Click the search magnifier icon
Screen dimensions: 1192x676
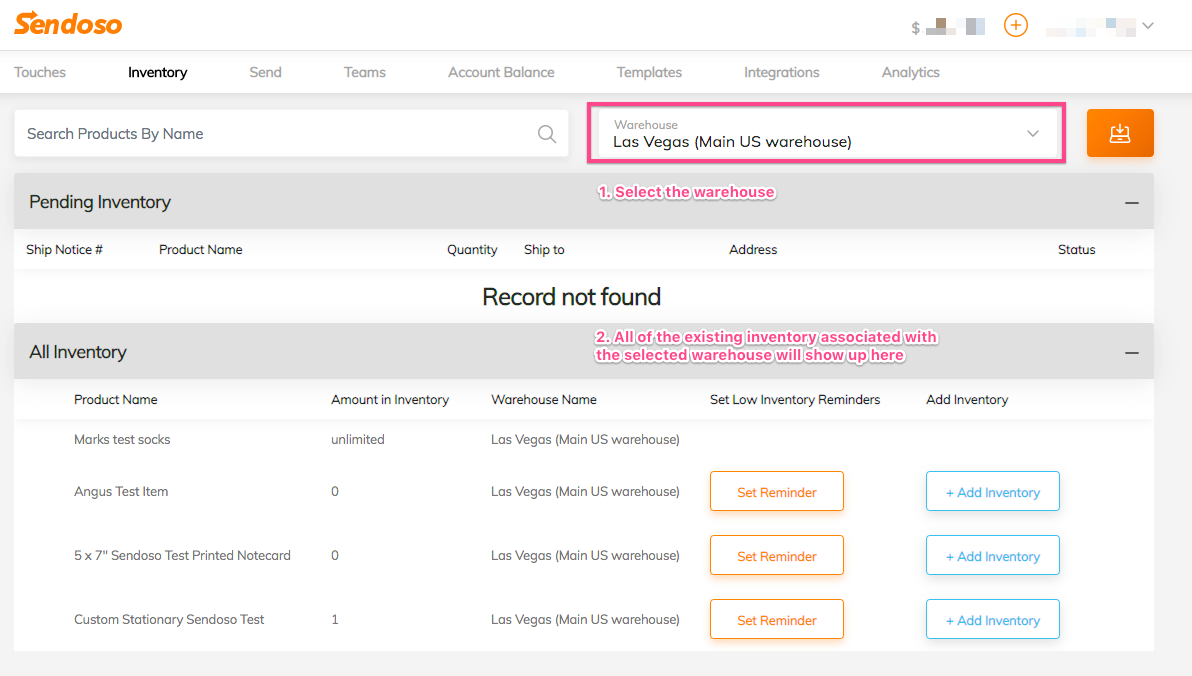[547, 134]
